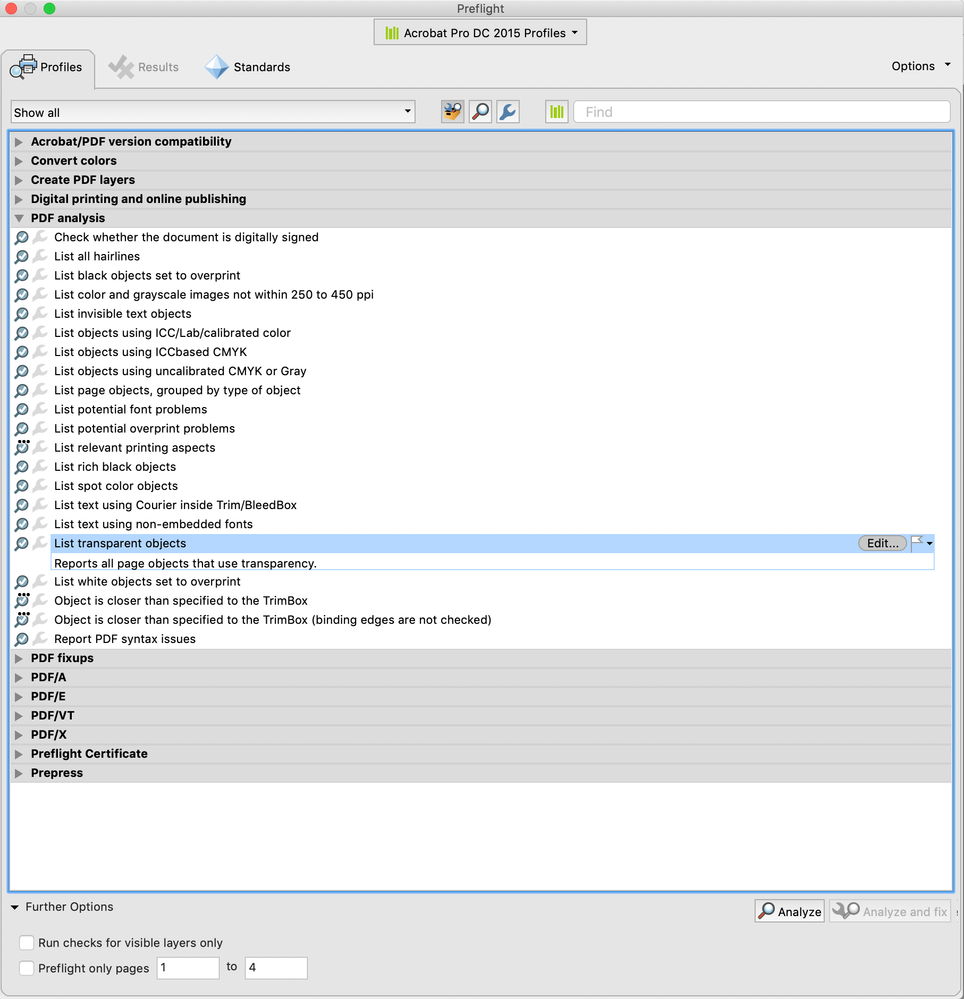Click the Analyze and fix button

pos(890,911)
